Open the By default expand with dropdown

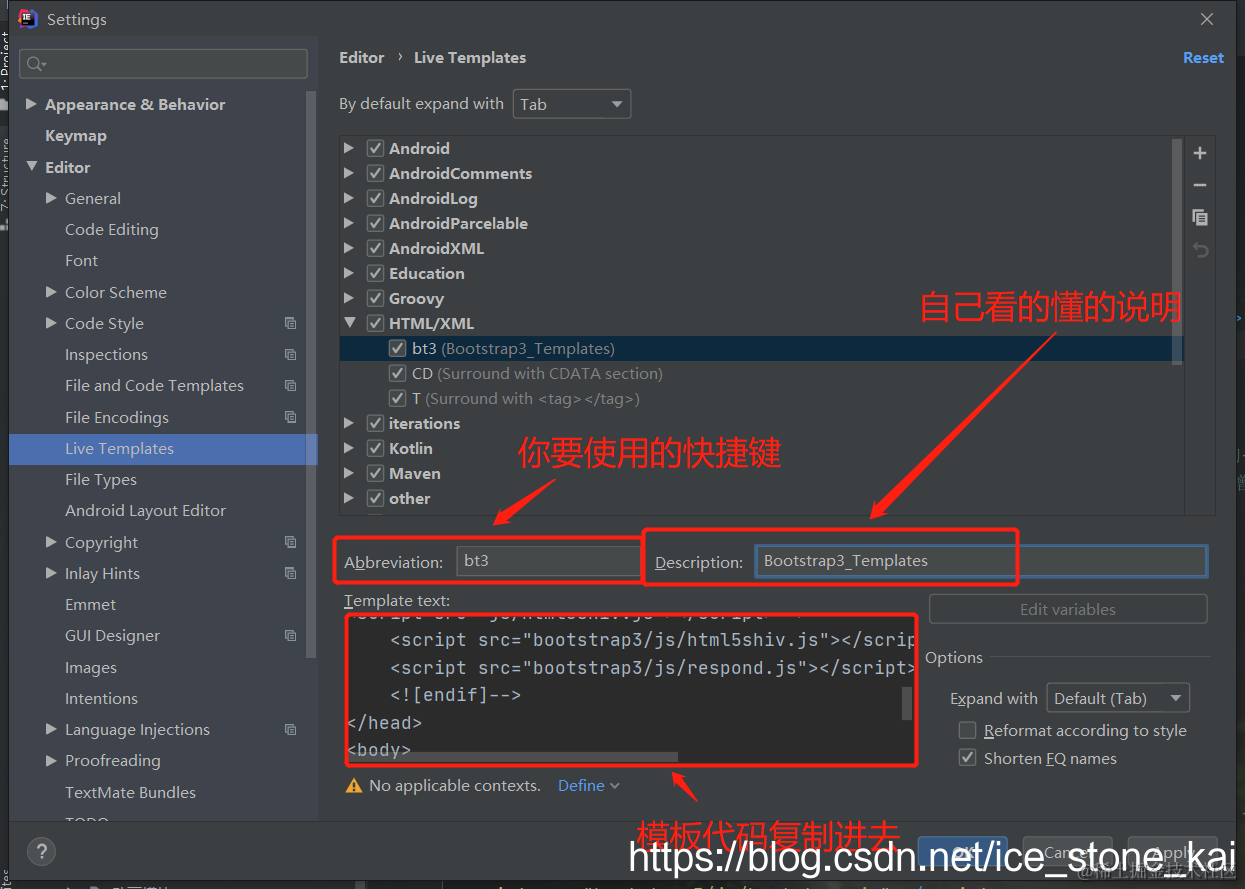click(572, 104)
